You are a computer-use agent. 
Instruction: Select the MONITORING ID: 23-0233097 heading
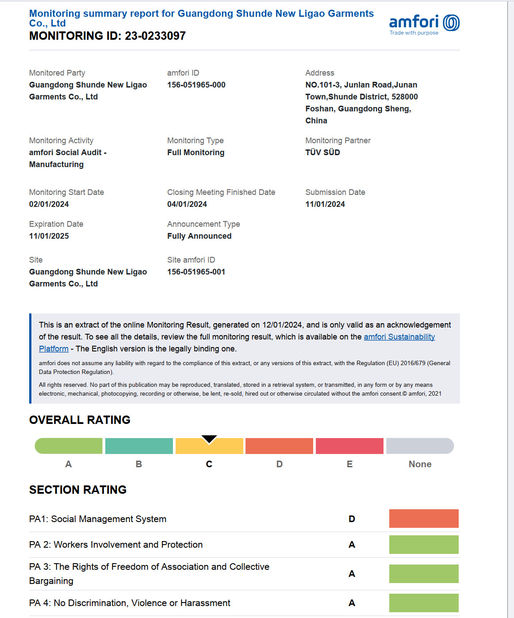point(107,36)
